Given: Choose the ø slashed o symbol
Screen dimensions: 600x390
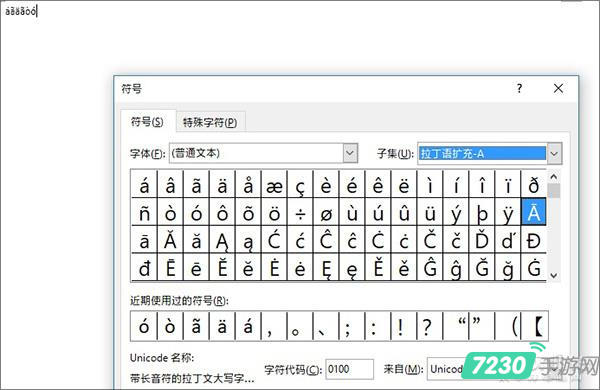Looking at the screenshot, I should tap(326, 212).
